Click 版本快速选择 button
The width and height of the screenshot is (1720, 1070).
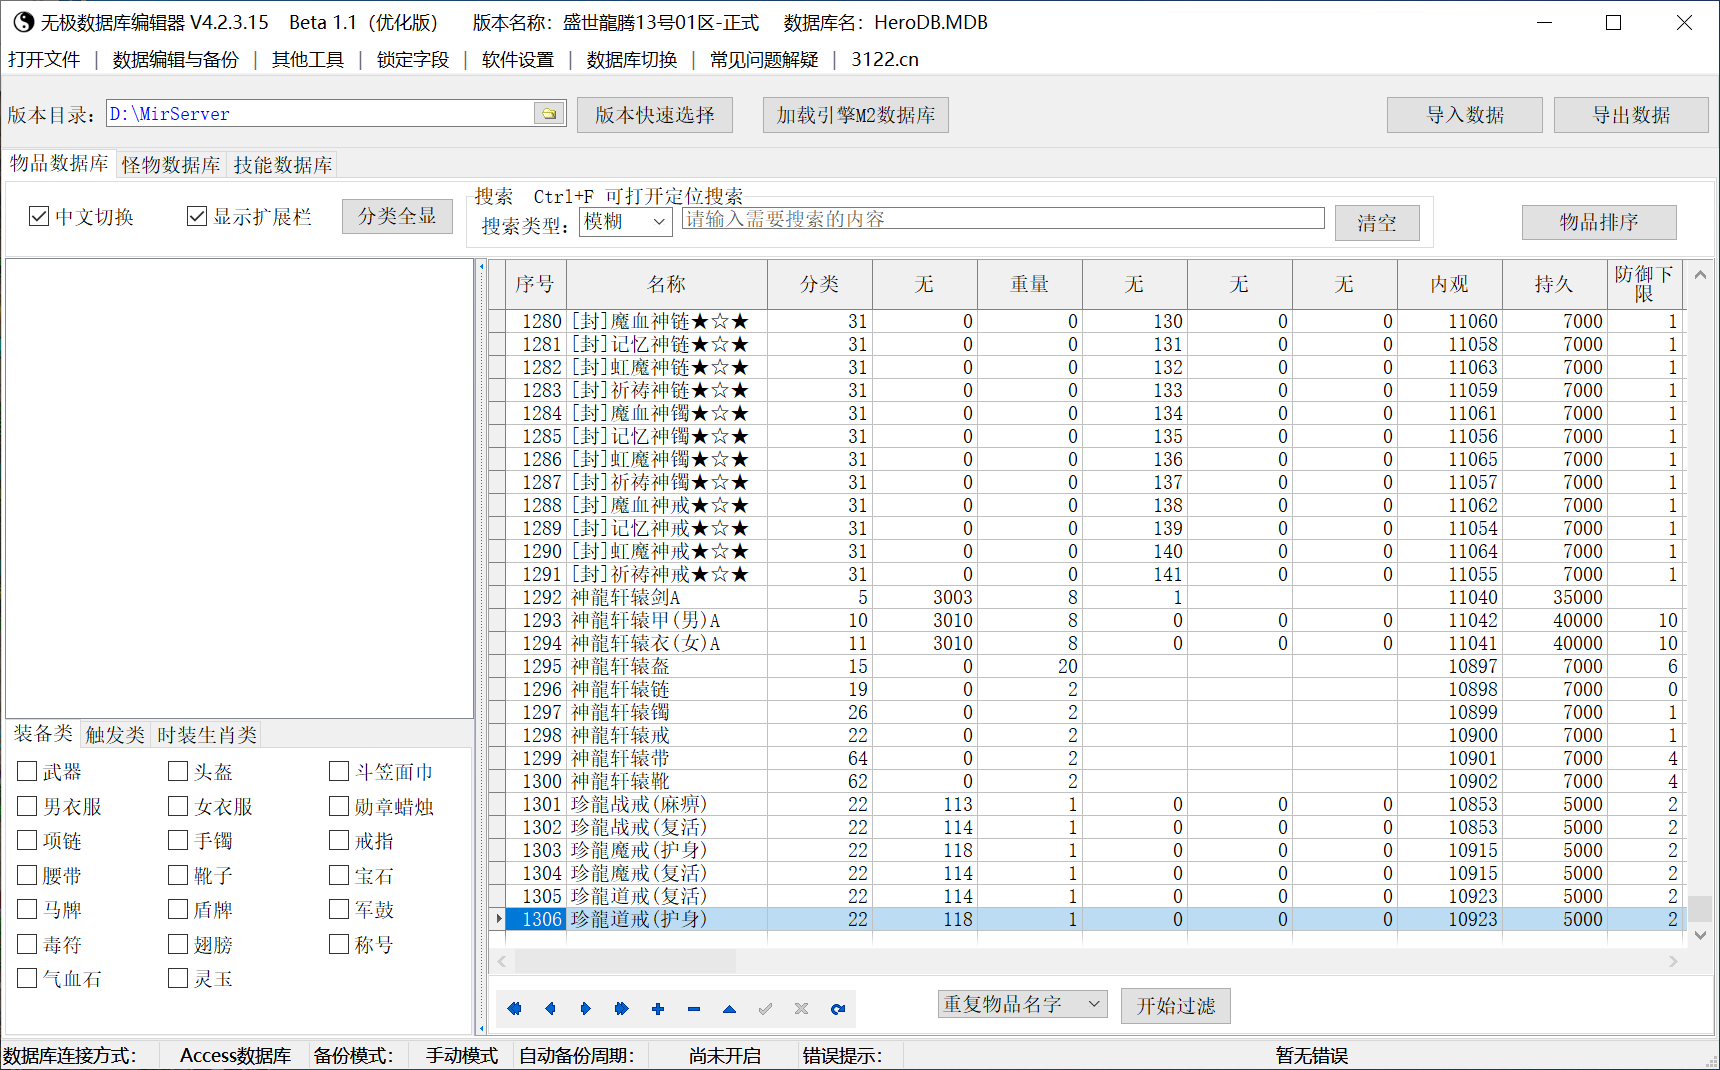tap(655, 115)
